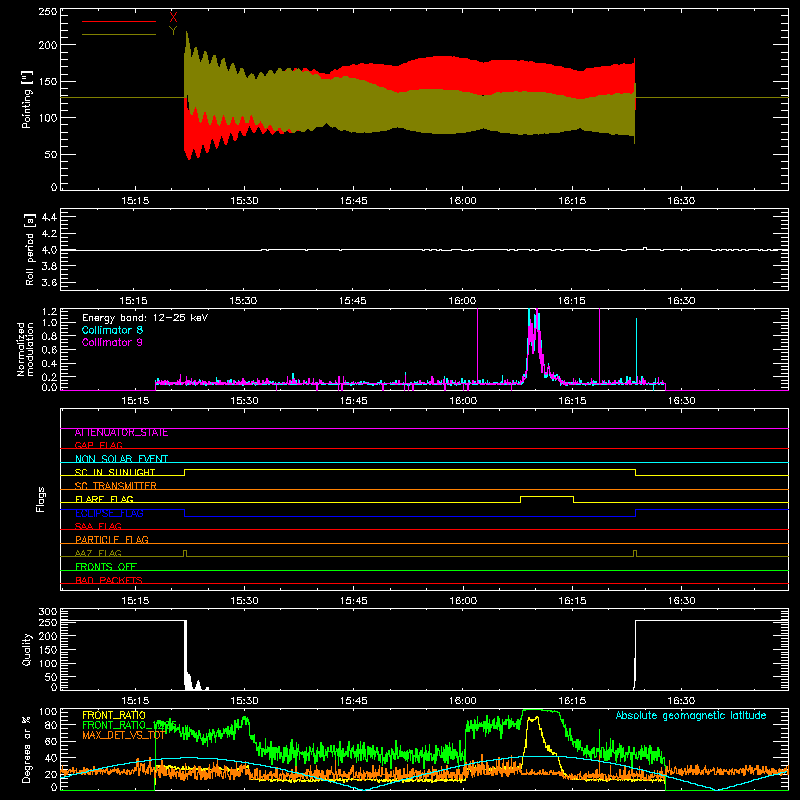Viewport: 800px width, 800px height.
Task: Click the PARTICLE_FLAG label
Action: 112,539
